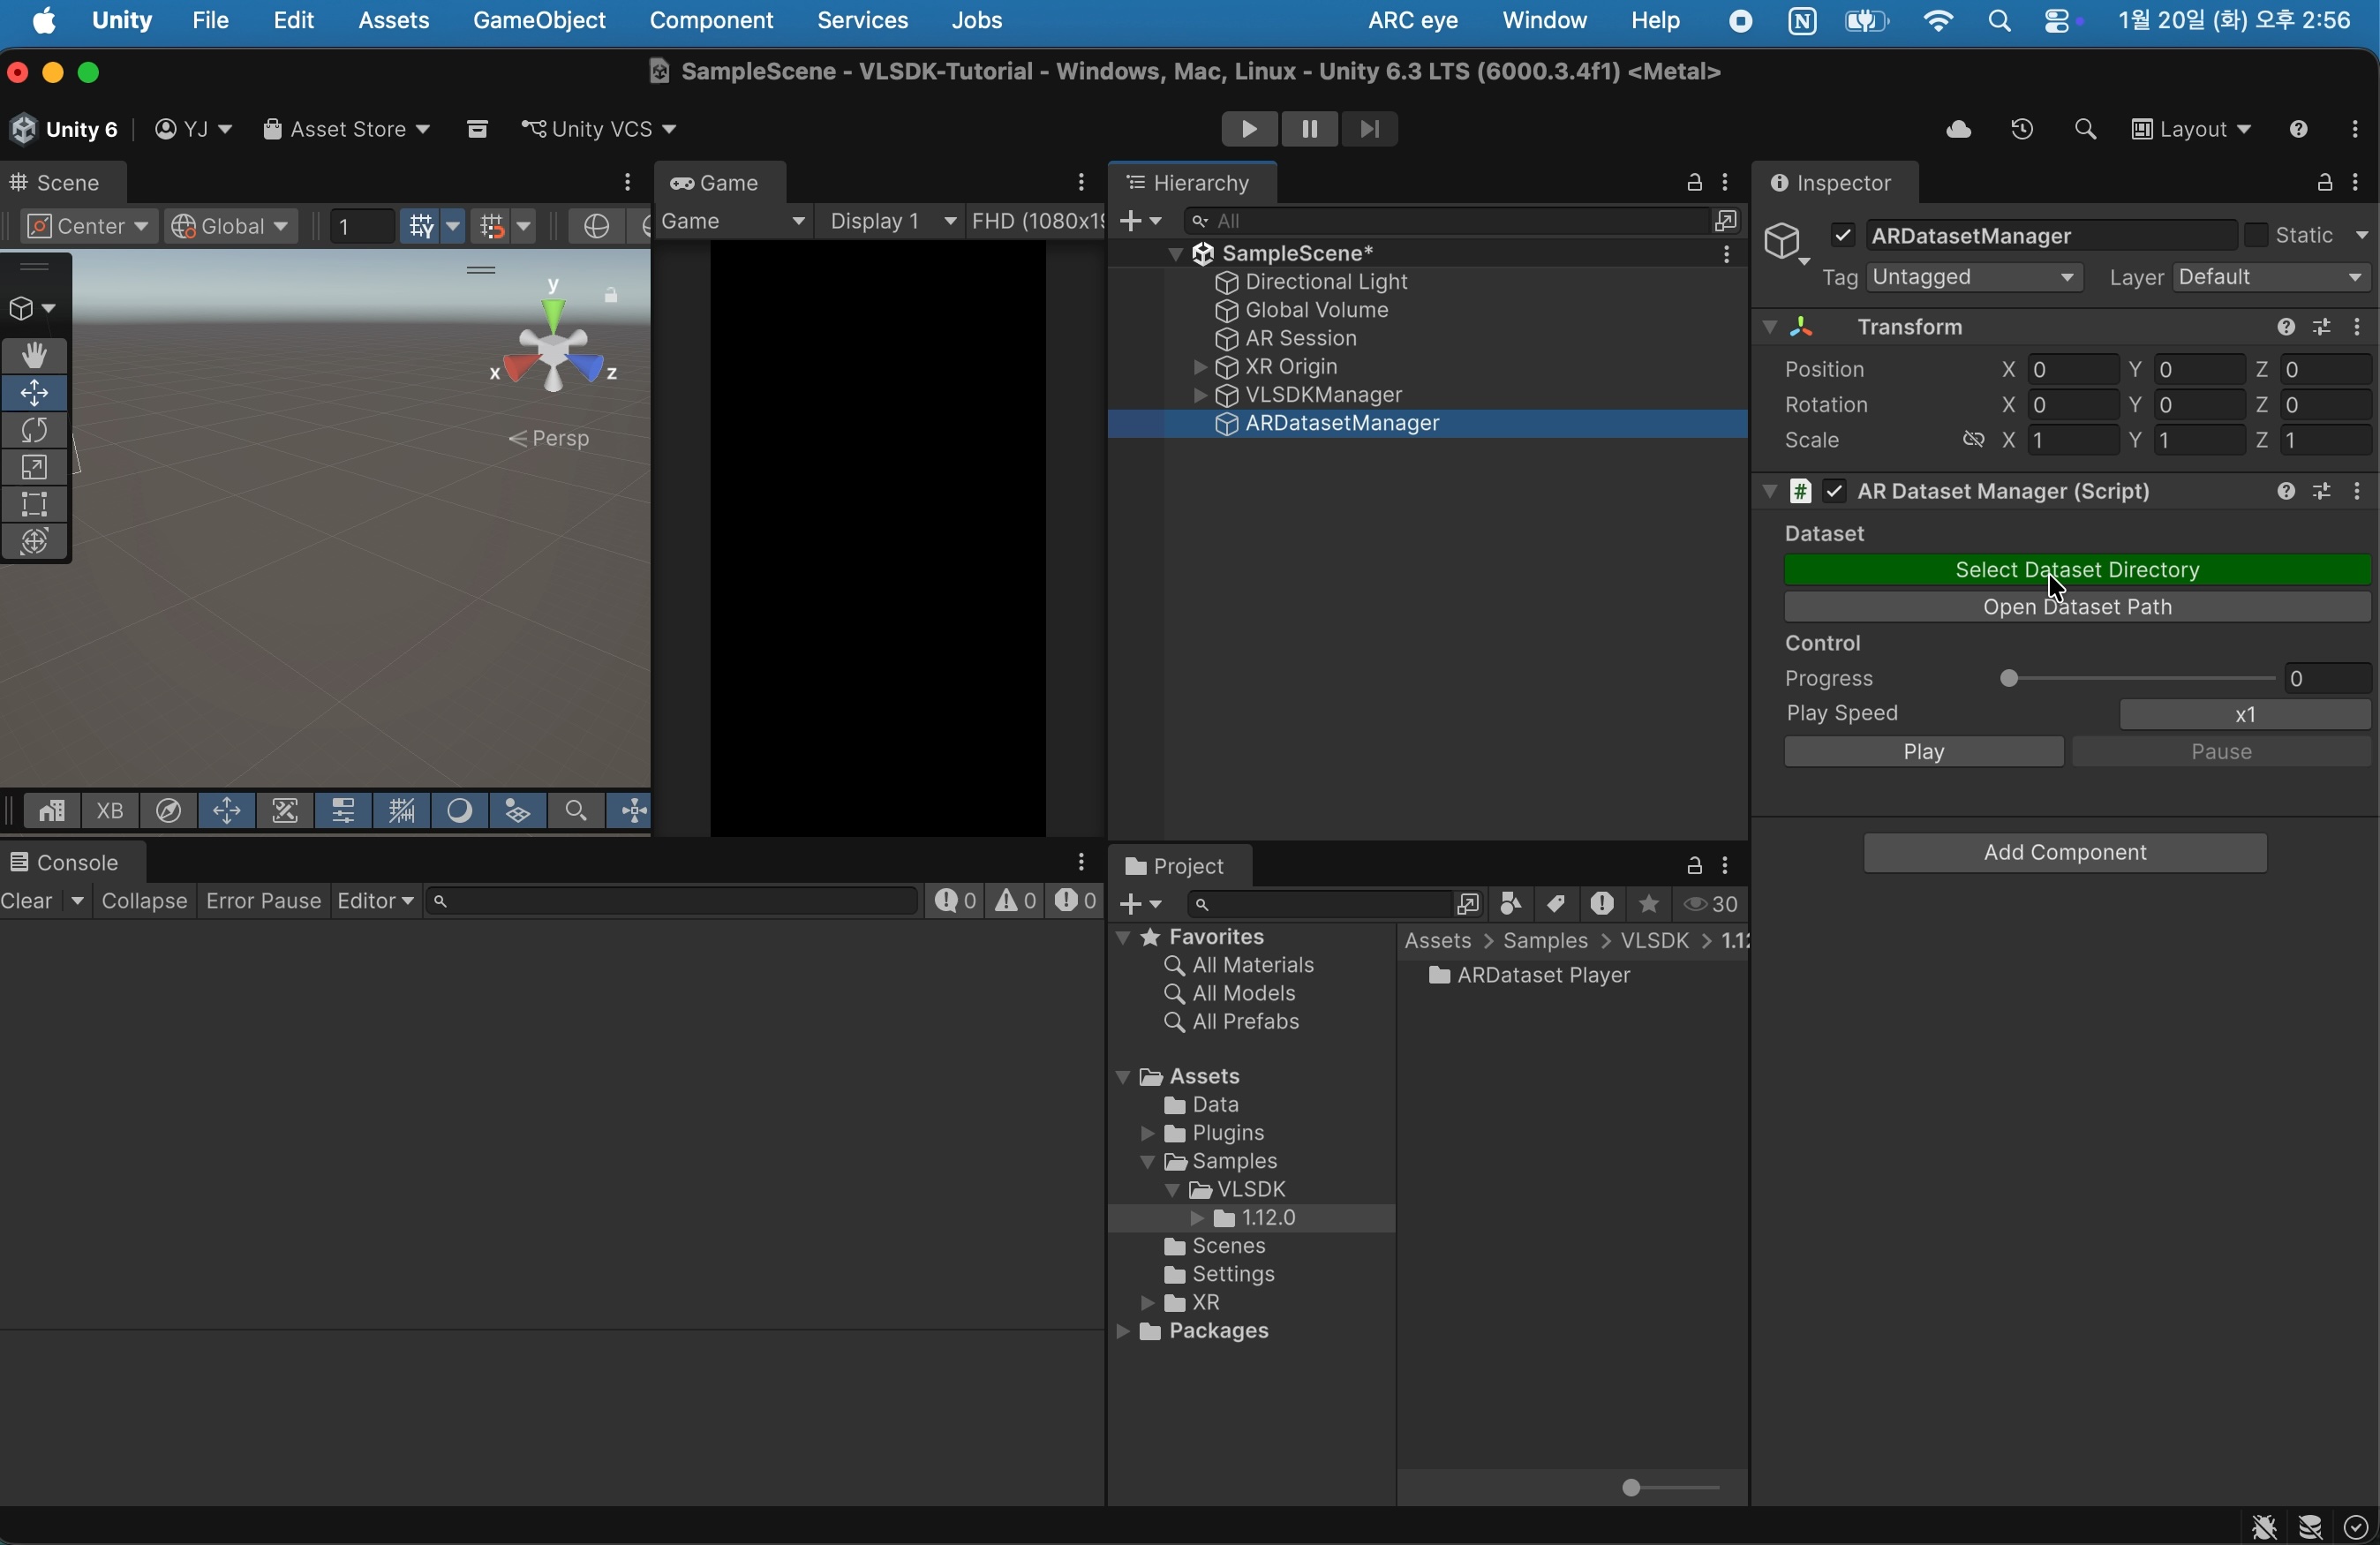Click the Select Dataset Directory button
Screen dimensions: 2380x1545
click(2077, 571)
